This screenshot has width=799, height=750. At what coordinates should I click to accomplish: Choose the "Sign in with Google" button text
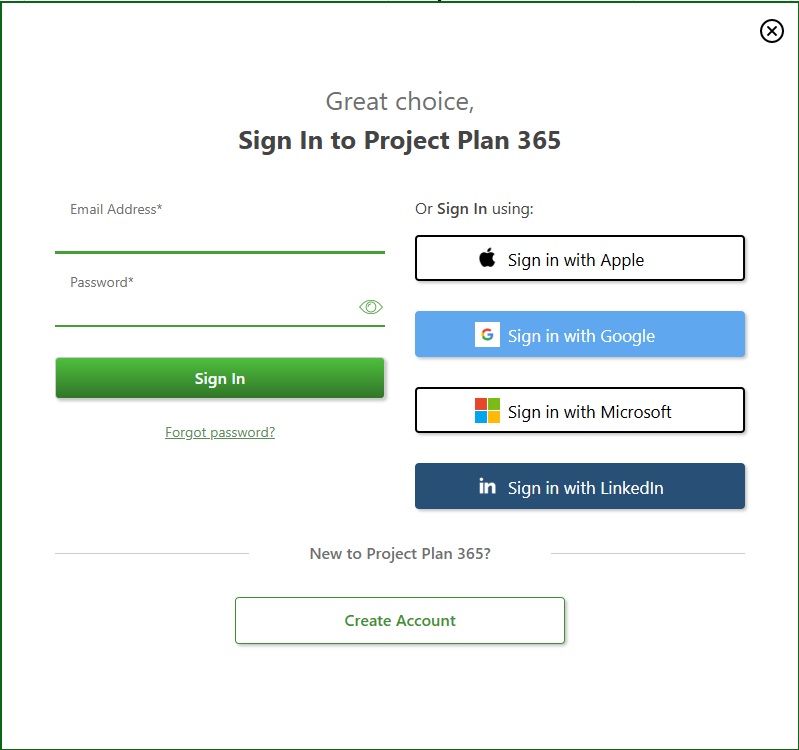pyautogui.click(x=581, y=336)
